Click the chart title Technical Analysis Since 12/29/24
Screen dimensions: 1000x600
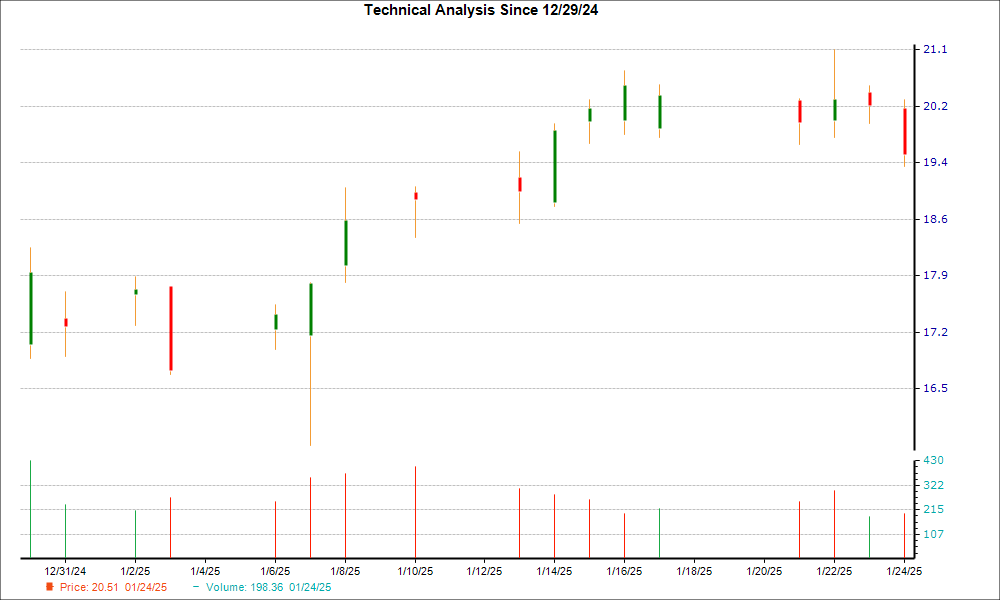(x=484, y=10)
